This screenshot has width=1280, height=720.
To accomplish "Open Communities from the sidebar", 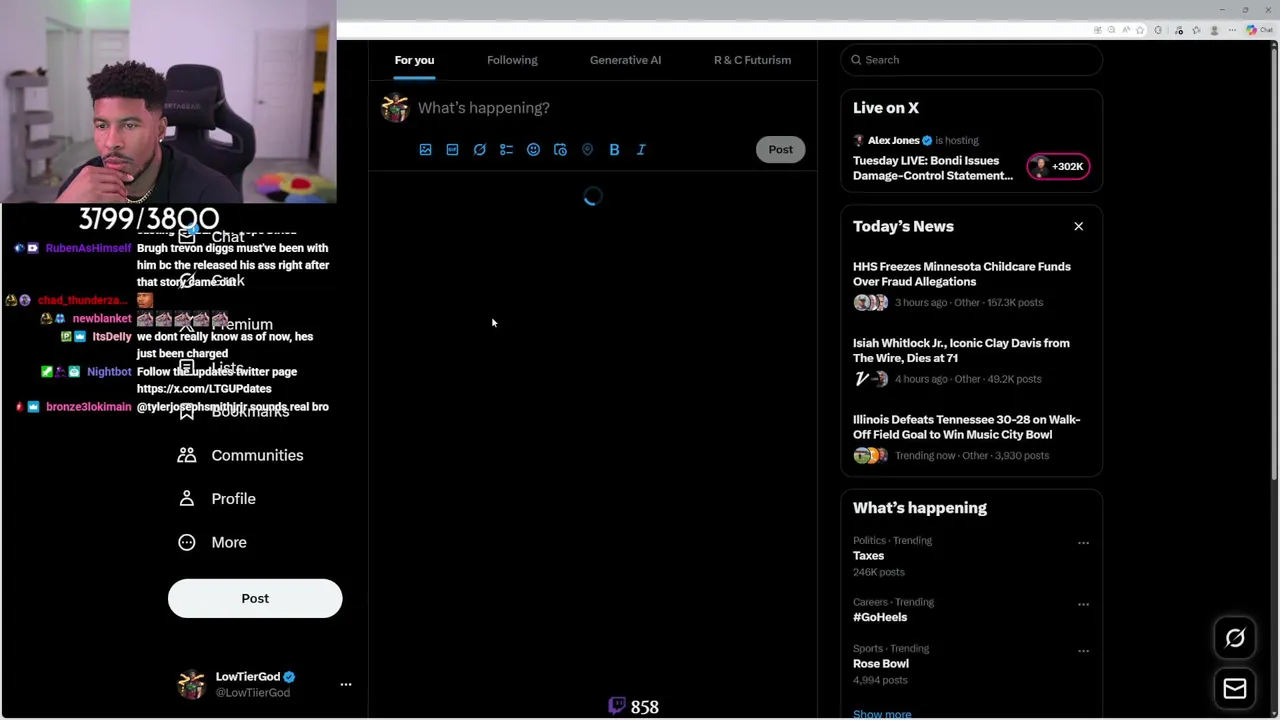I will tap(240, 455).
